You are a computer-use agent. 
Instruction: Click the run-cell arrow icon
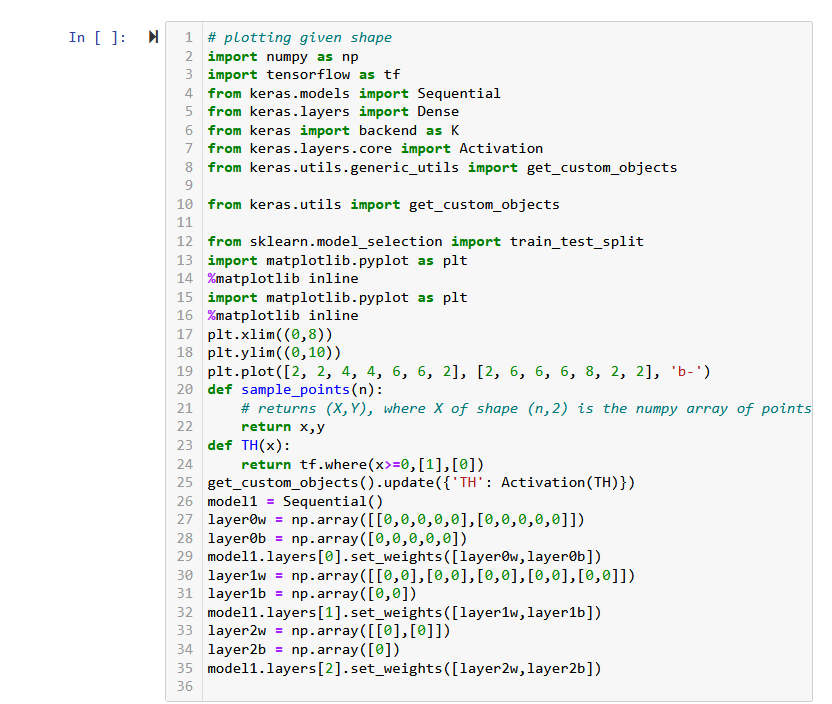151,37
